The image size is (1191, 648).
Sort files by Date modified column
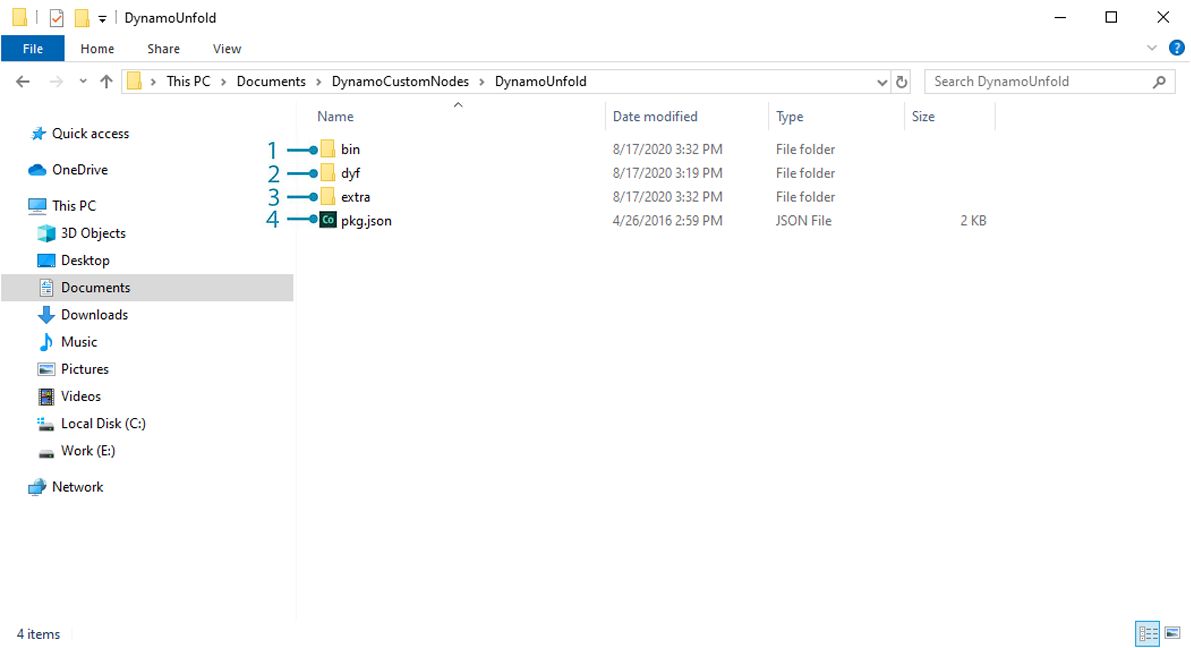point(655,117)
